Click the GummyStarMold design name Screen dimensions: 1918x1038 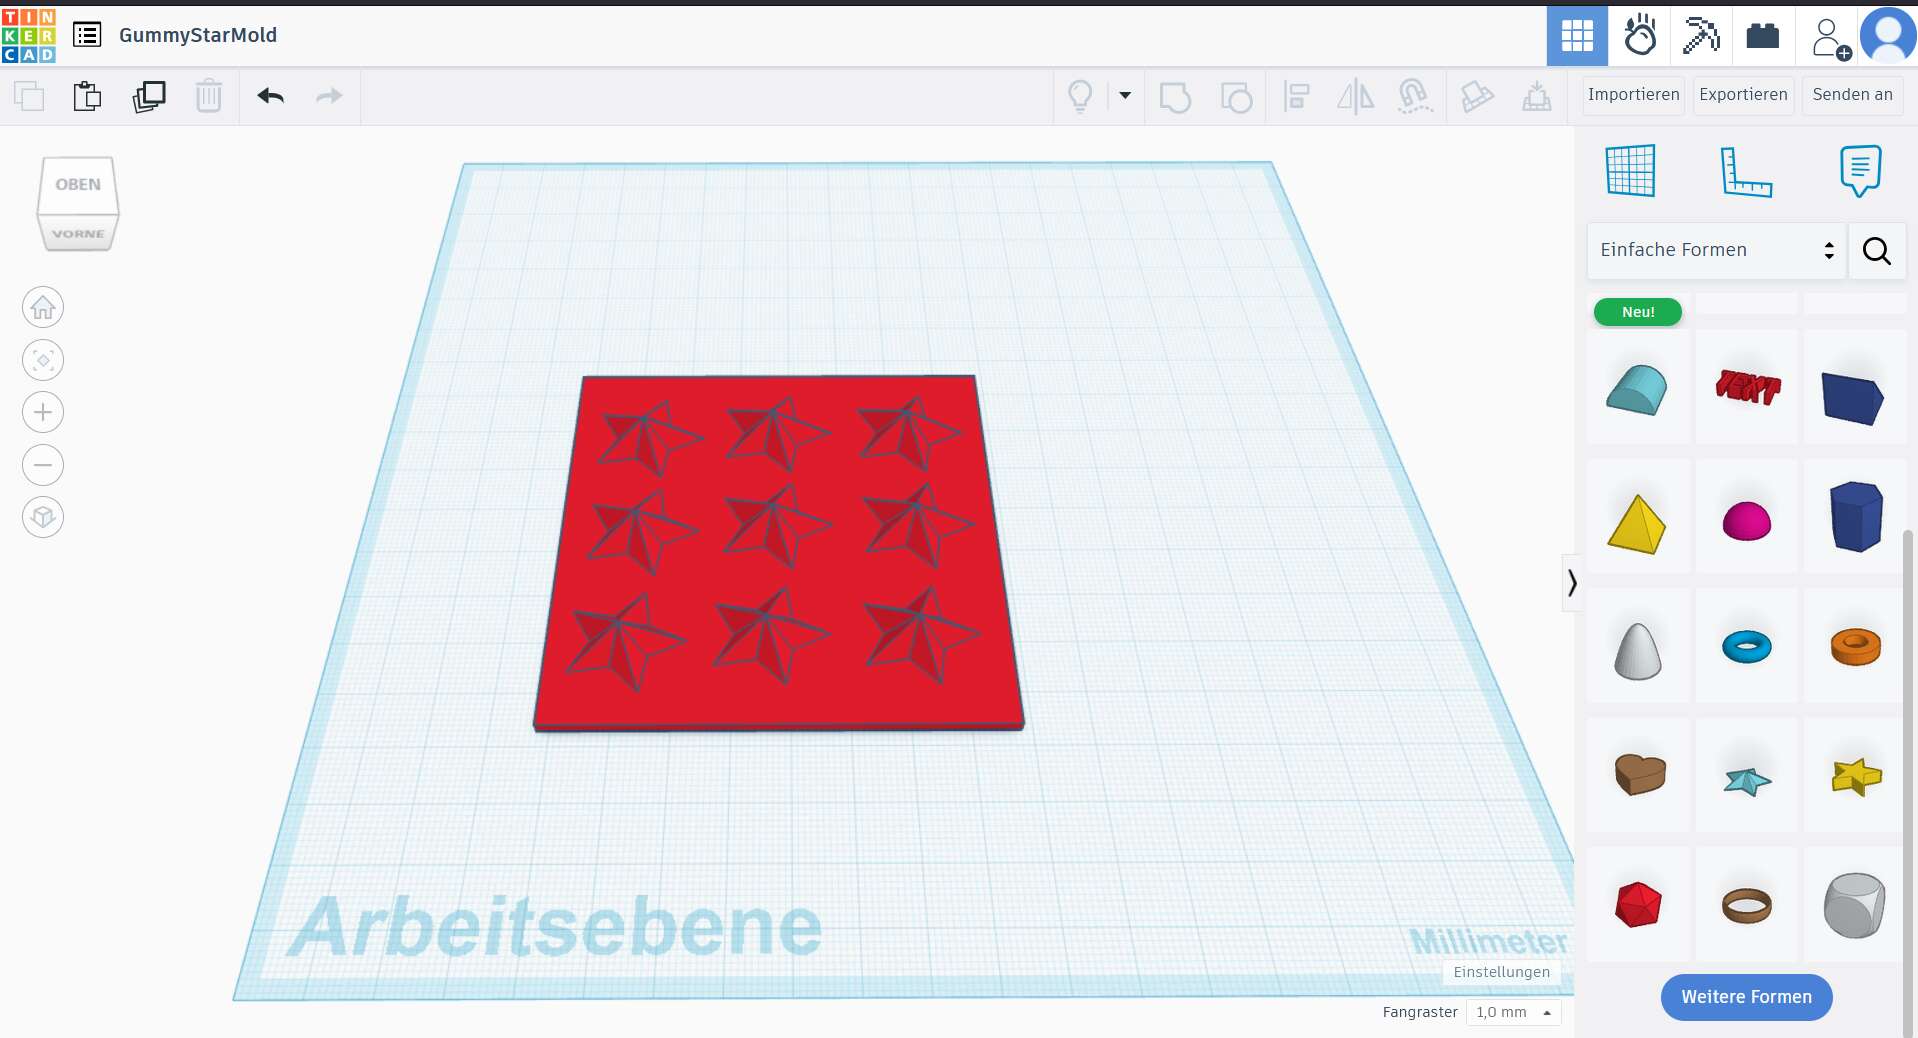pyautogui.click(x=198, y=35)
